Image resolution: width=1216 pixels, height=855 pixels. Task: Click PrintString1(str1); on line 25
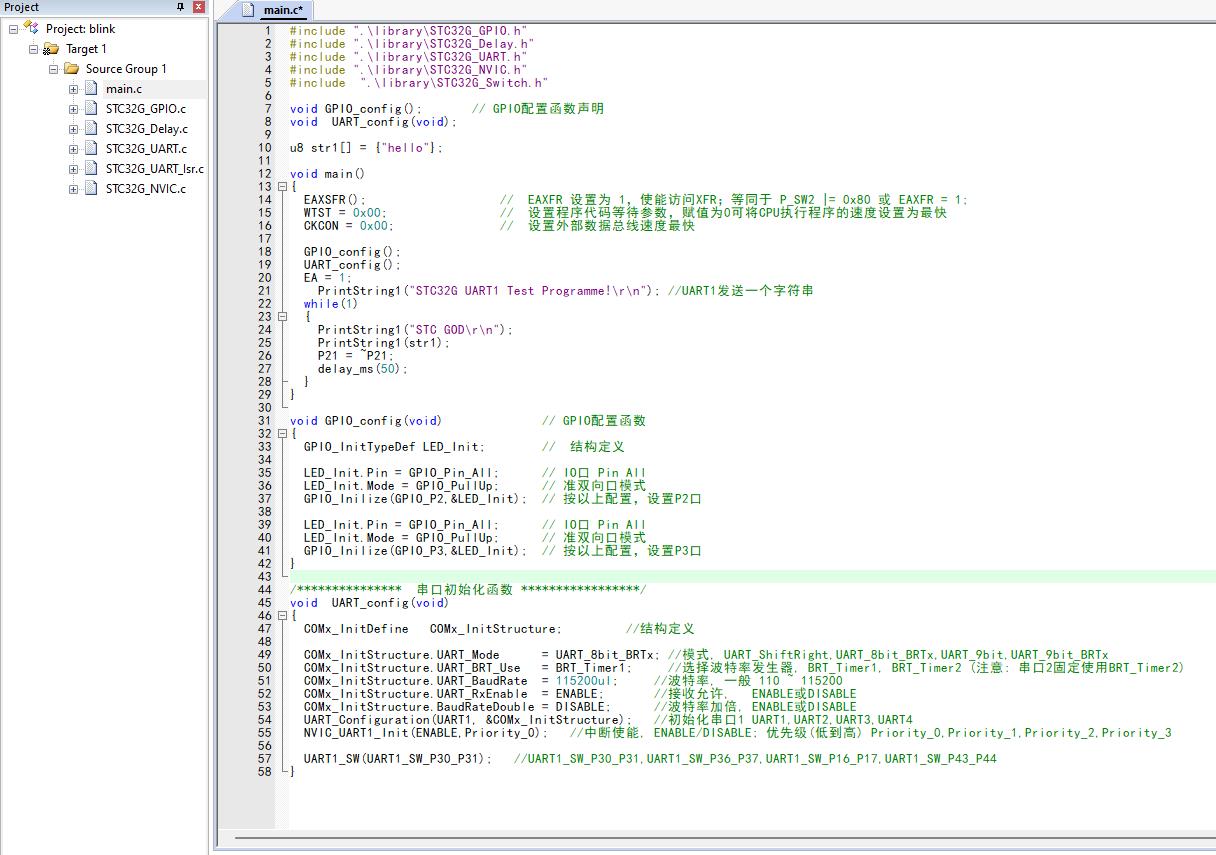coord(384,343)
